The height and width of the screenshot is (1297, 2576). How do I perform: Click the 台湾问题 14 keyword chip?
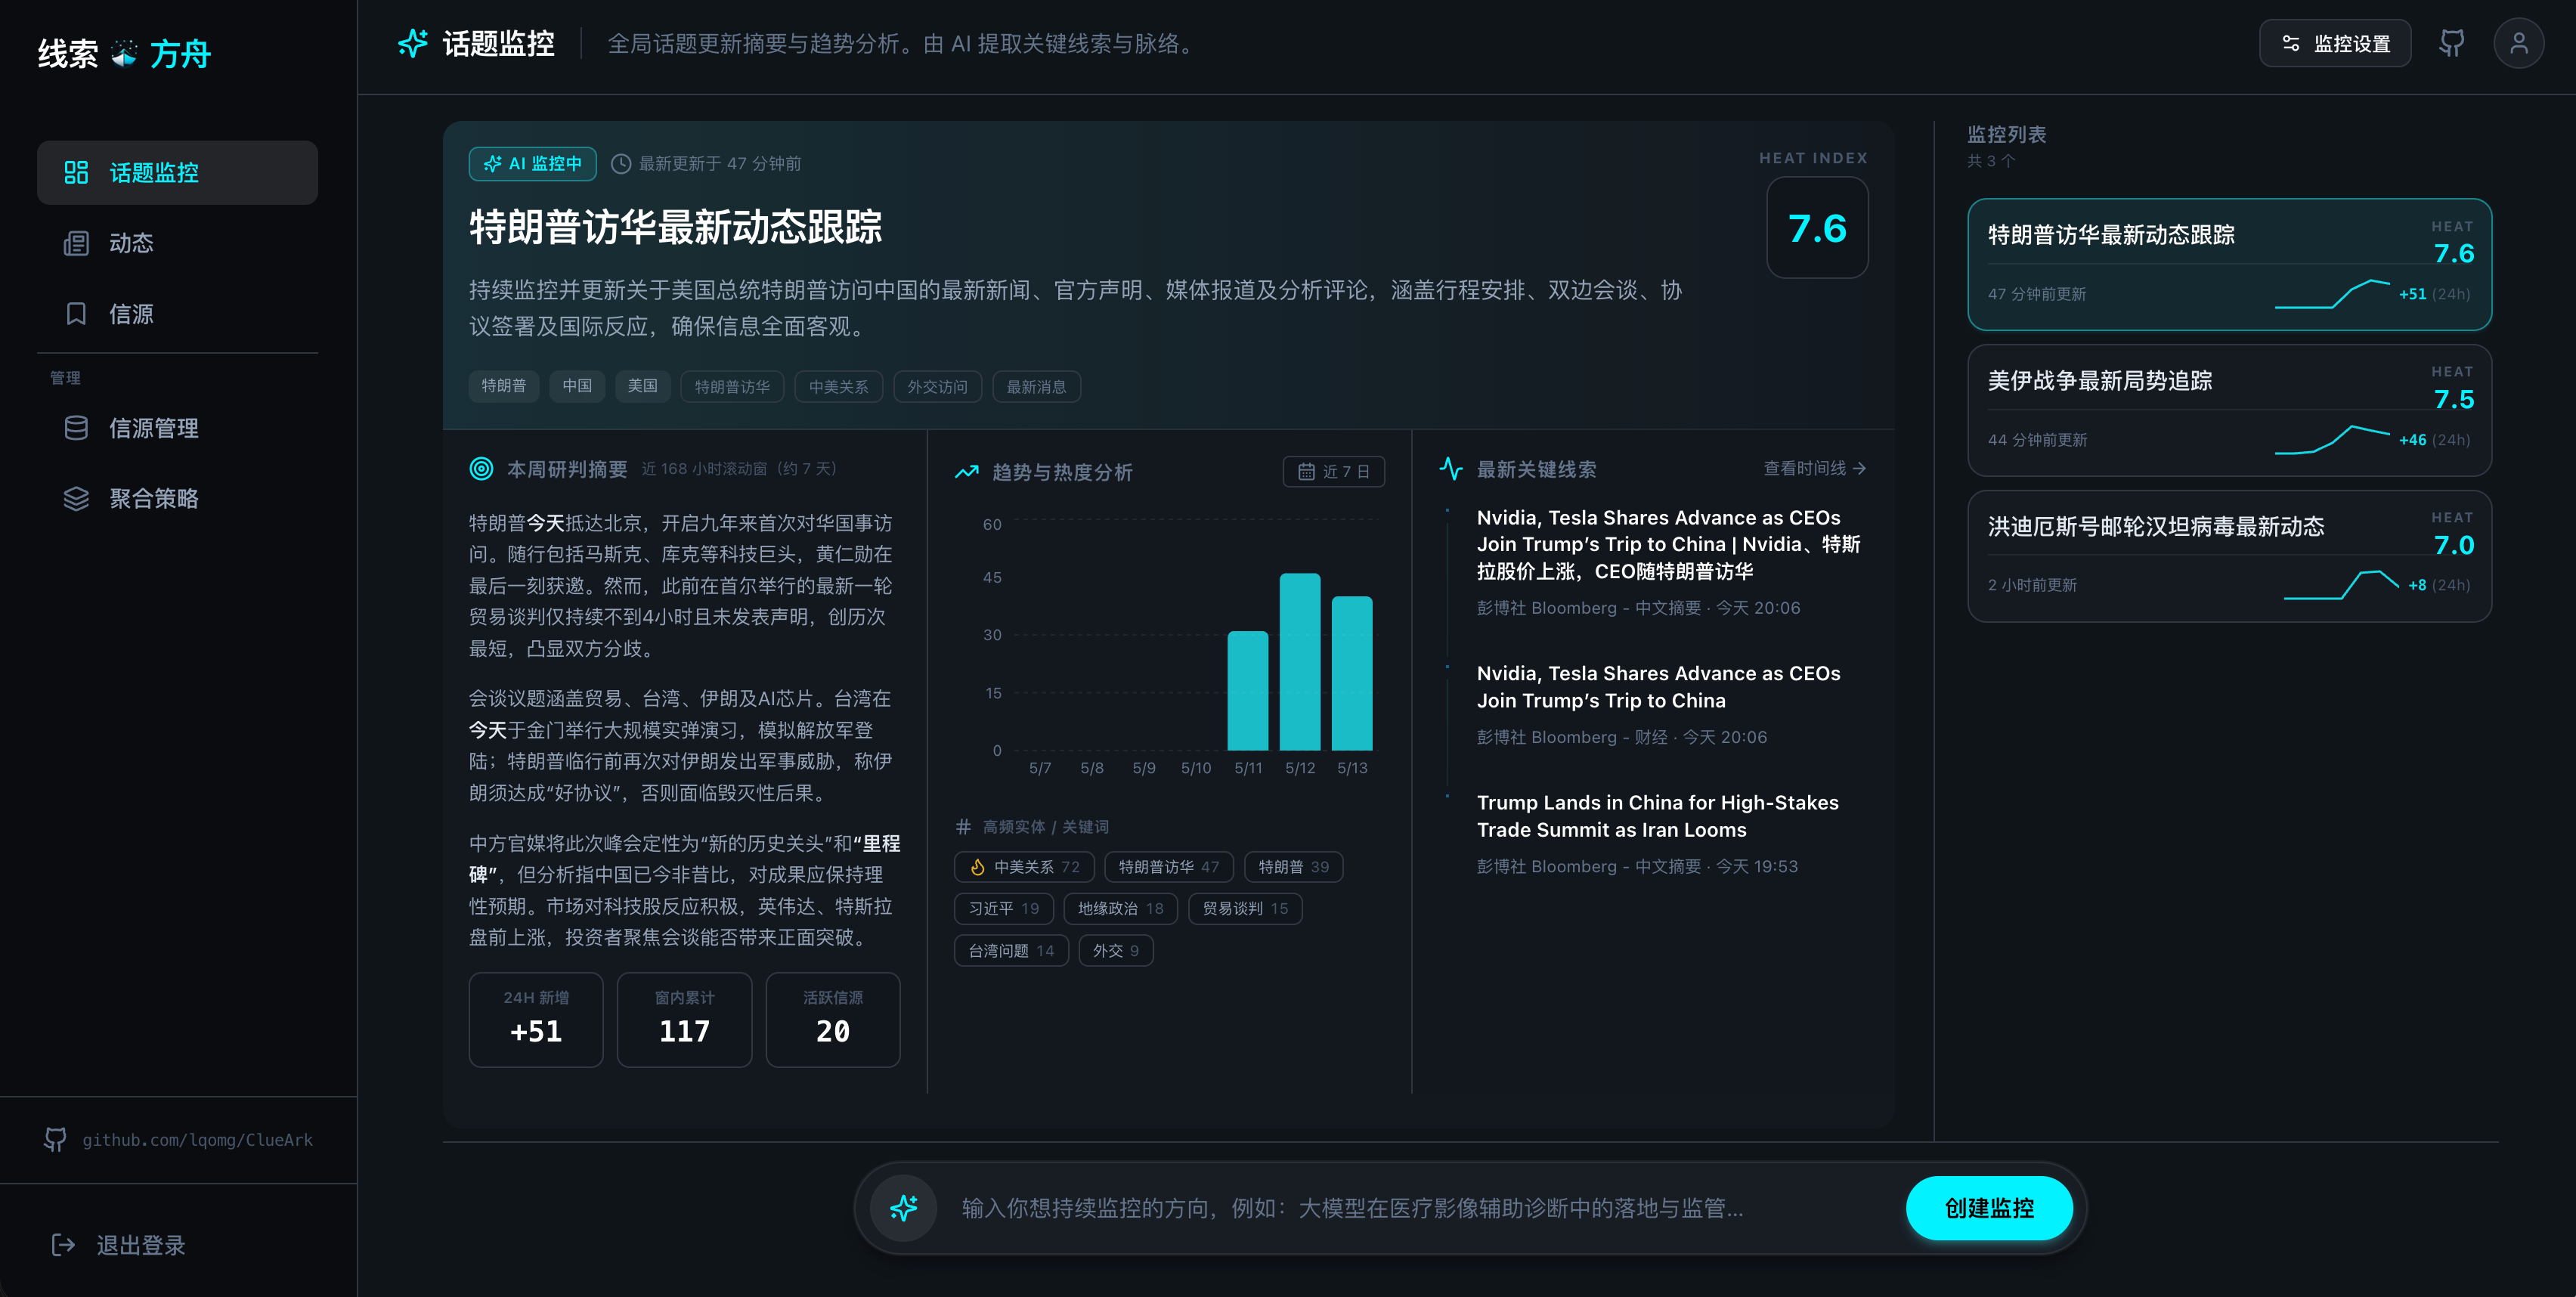(1011, 951)
